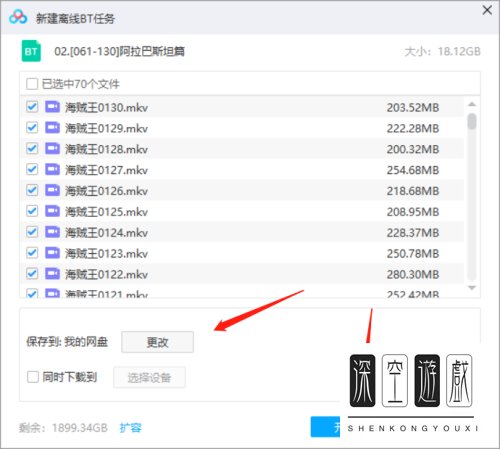Click the 大小: 18.12GB total size label
The width and height of the screenshot is (500, 449).
pos(442,51)
